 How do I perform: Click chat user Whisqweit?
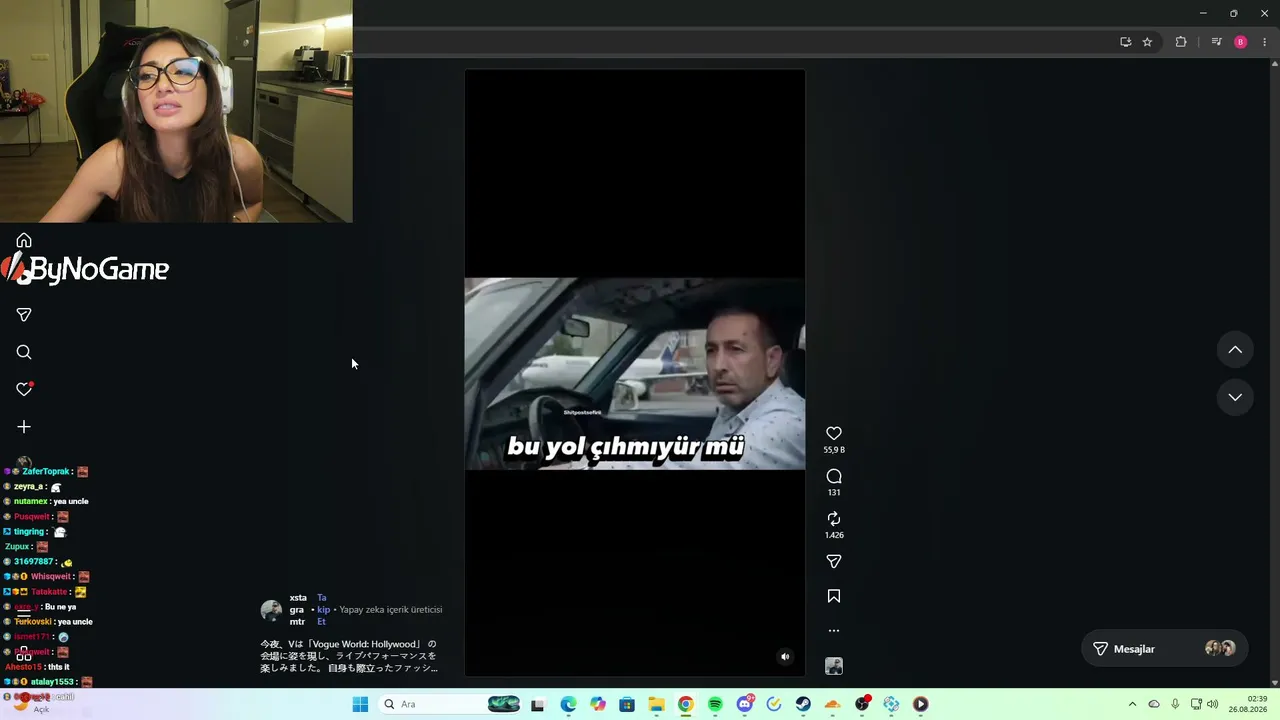click(x=51, y=577)
